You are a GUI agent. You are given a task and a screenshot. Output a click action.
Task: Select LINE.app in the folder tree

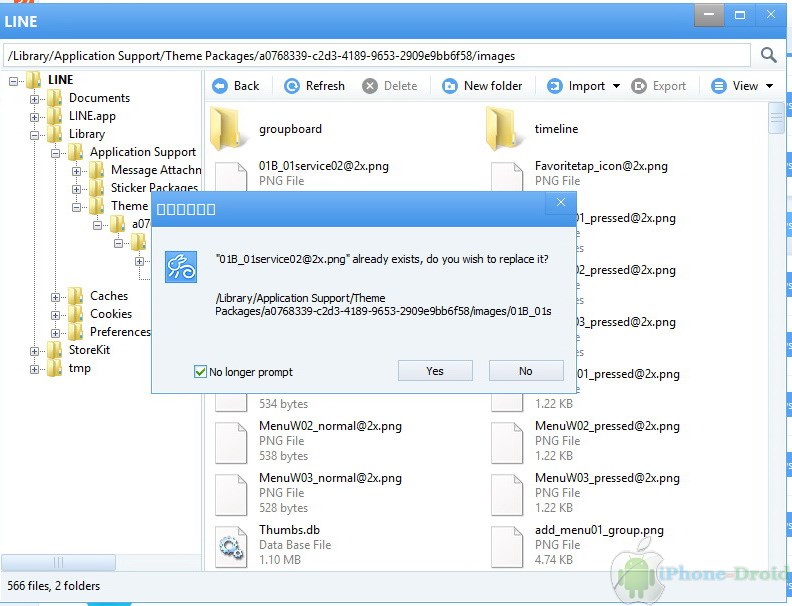tap(92, 116)
